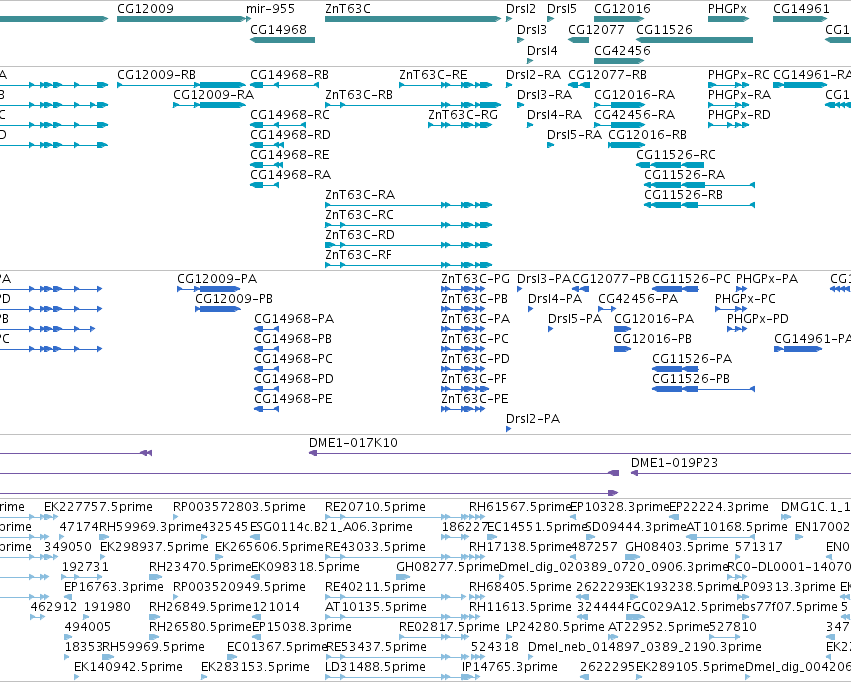This screenshot has height=682, width=851.
Task: Open the PHGPx gene label
Action: click(727, 9)
